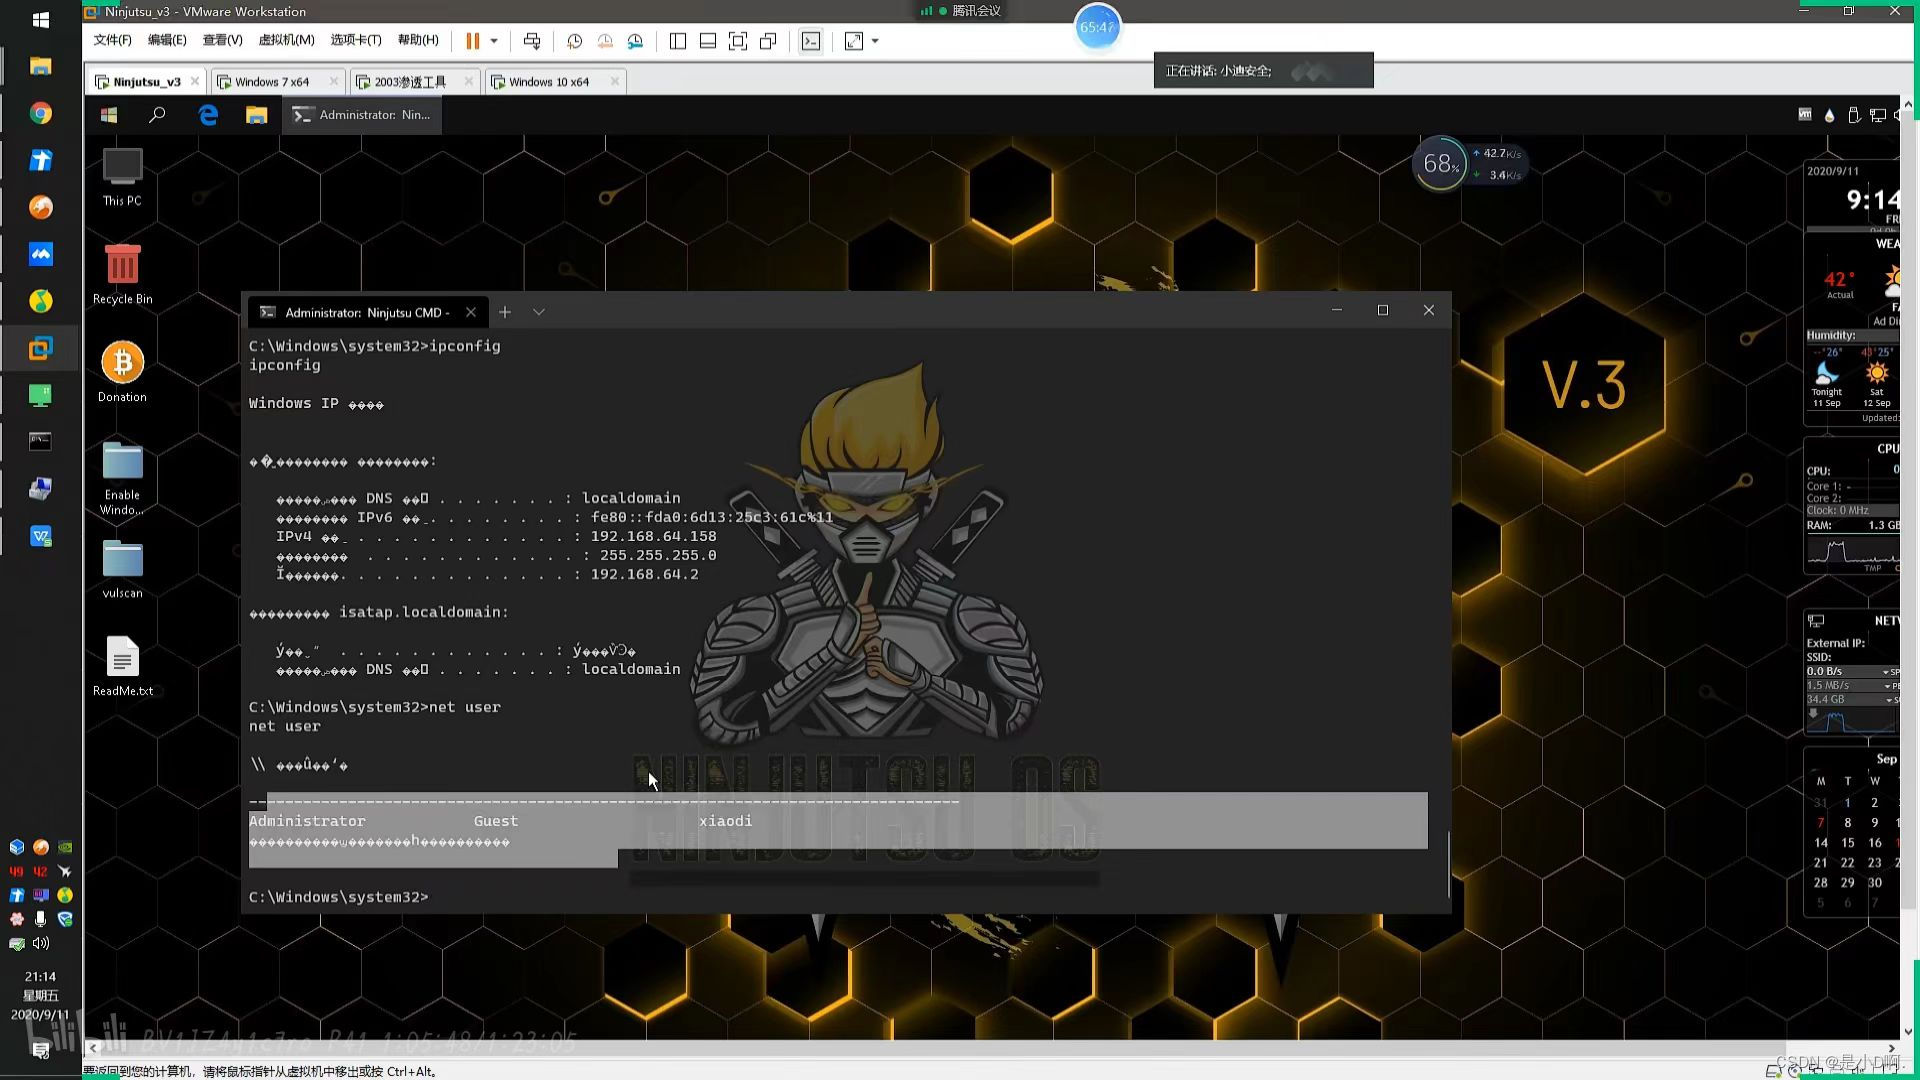
Task: Click host Windows Start button
Action: coord(41,19)
